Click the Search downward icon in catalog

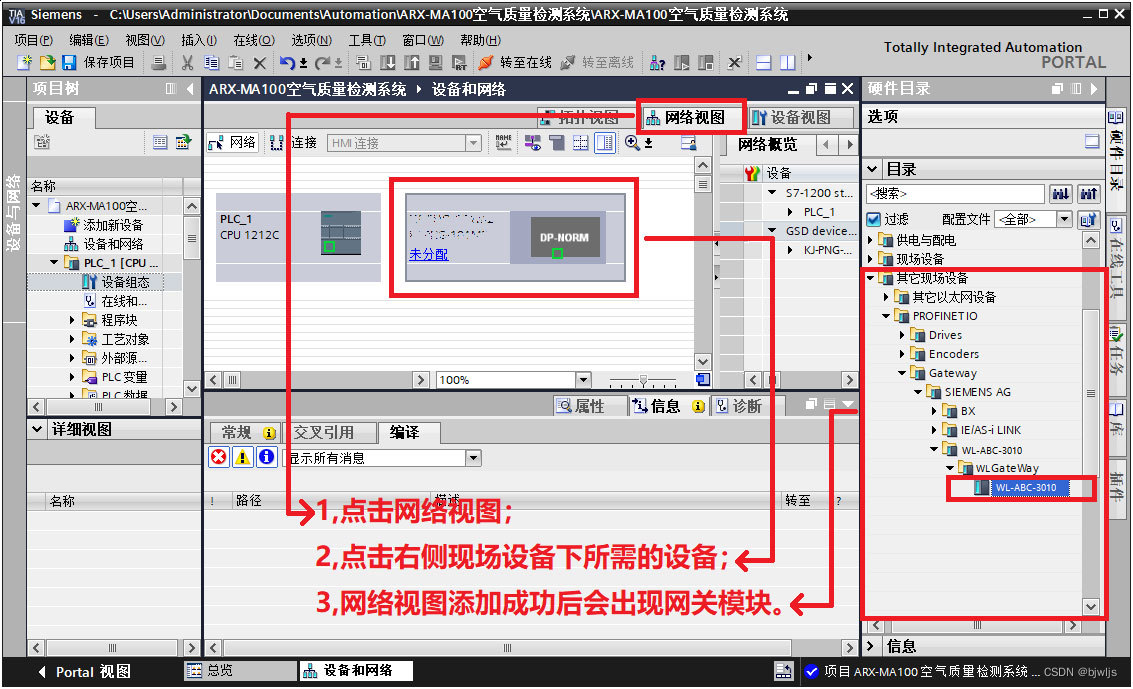pyautogui.click(x=1061, y=194)
